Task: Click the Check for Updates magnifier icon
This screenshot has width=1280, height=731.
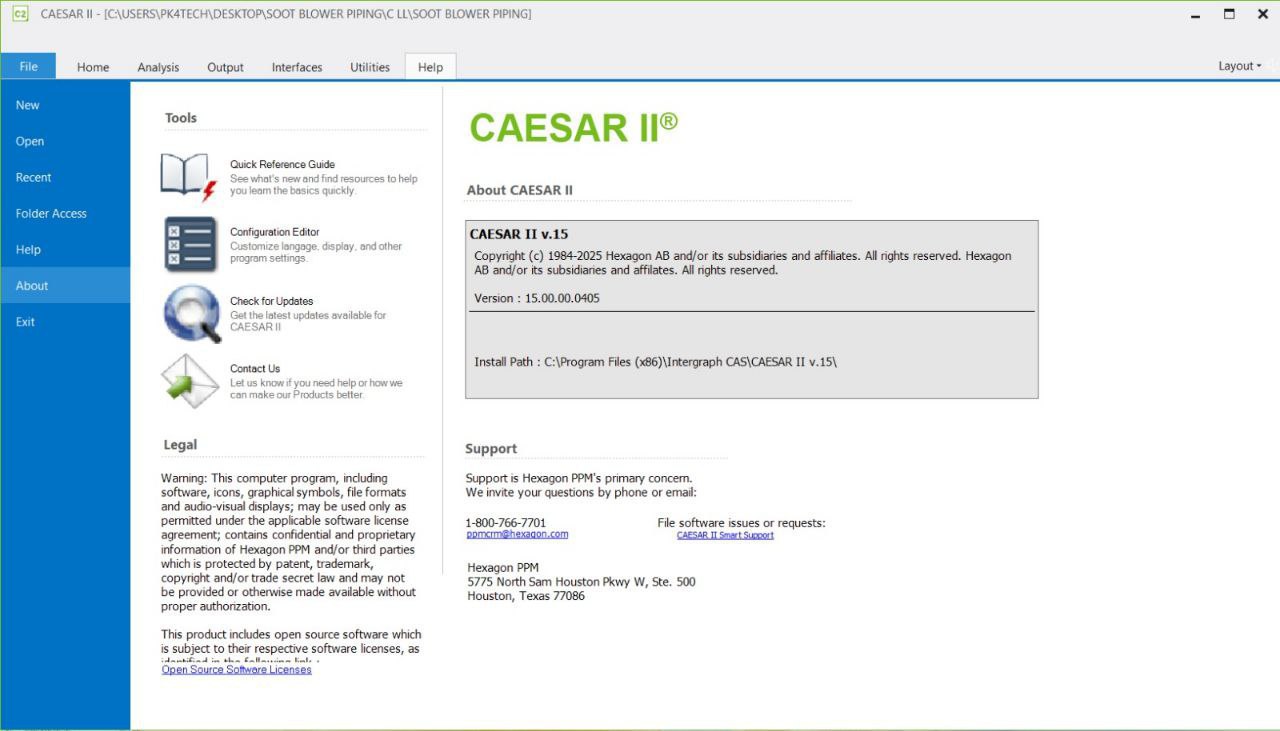Action: point(191,313)
